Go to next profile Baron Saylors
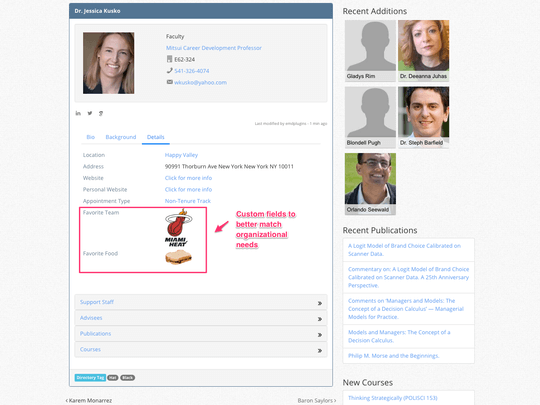540x405 pixels. [x=317, y=401]
